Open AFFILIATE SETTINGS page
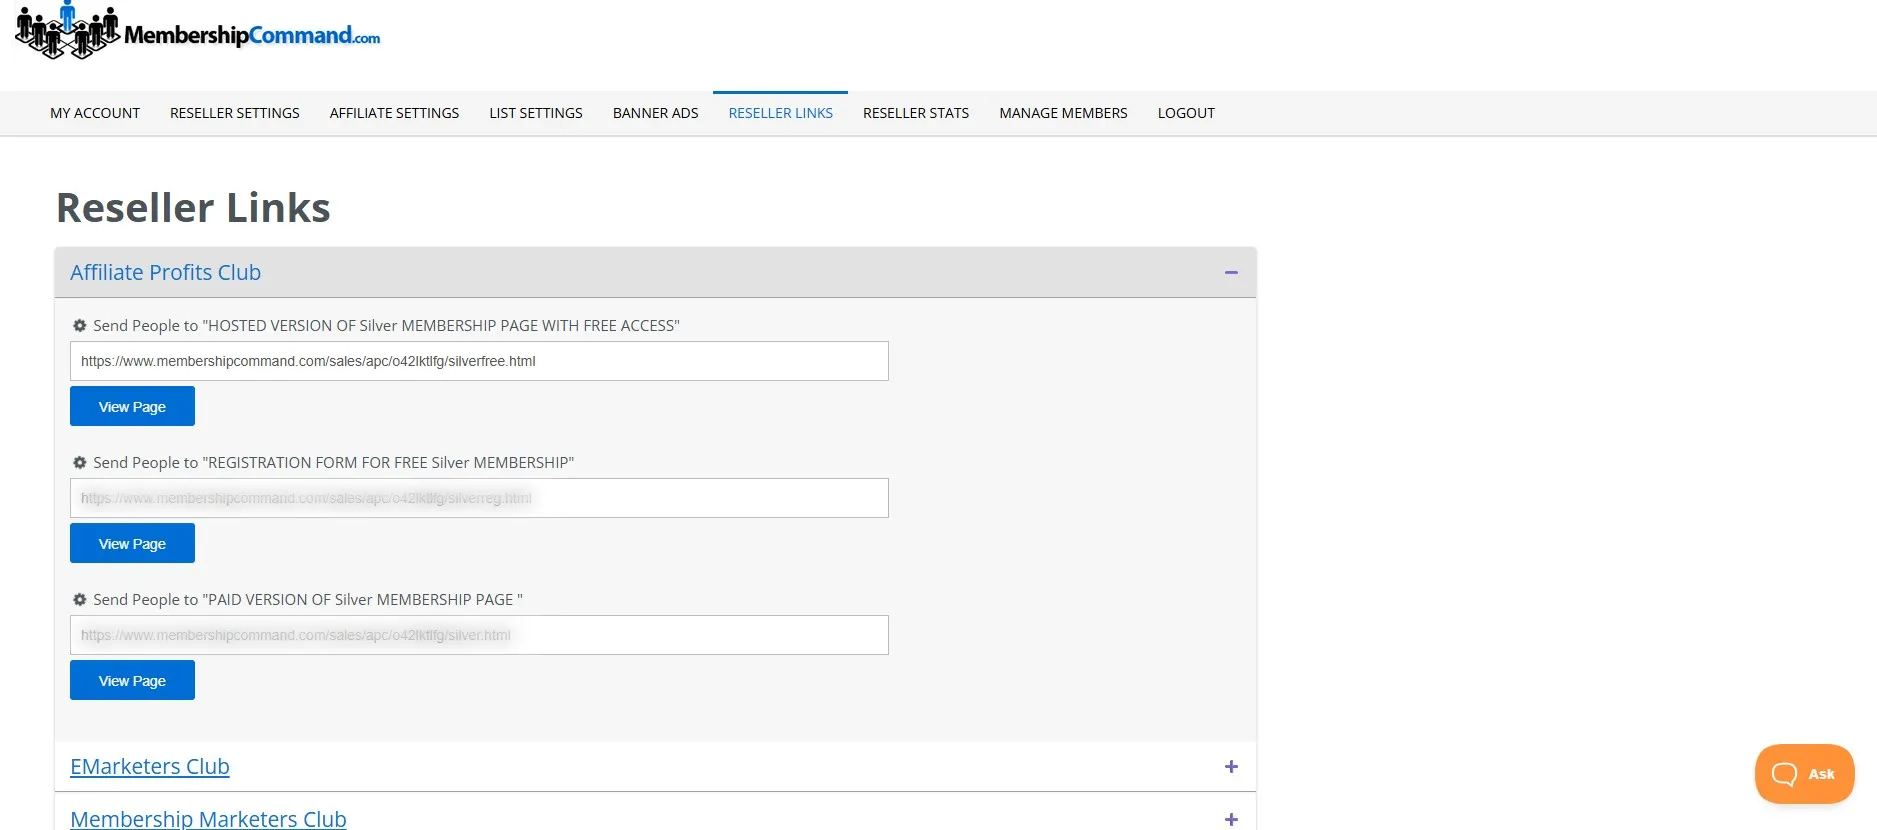1877x830 pixels. (x=394, y=113)
